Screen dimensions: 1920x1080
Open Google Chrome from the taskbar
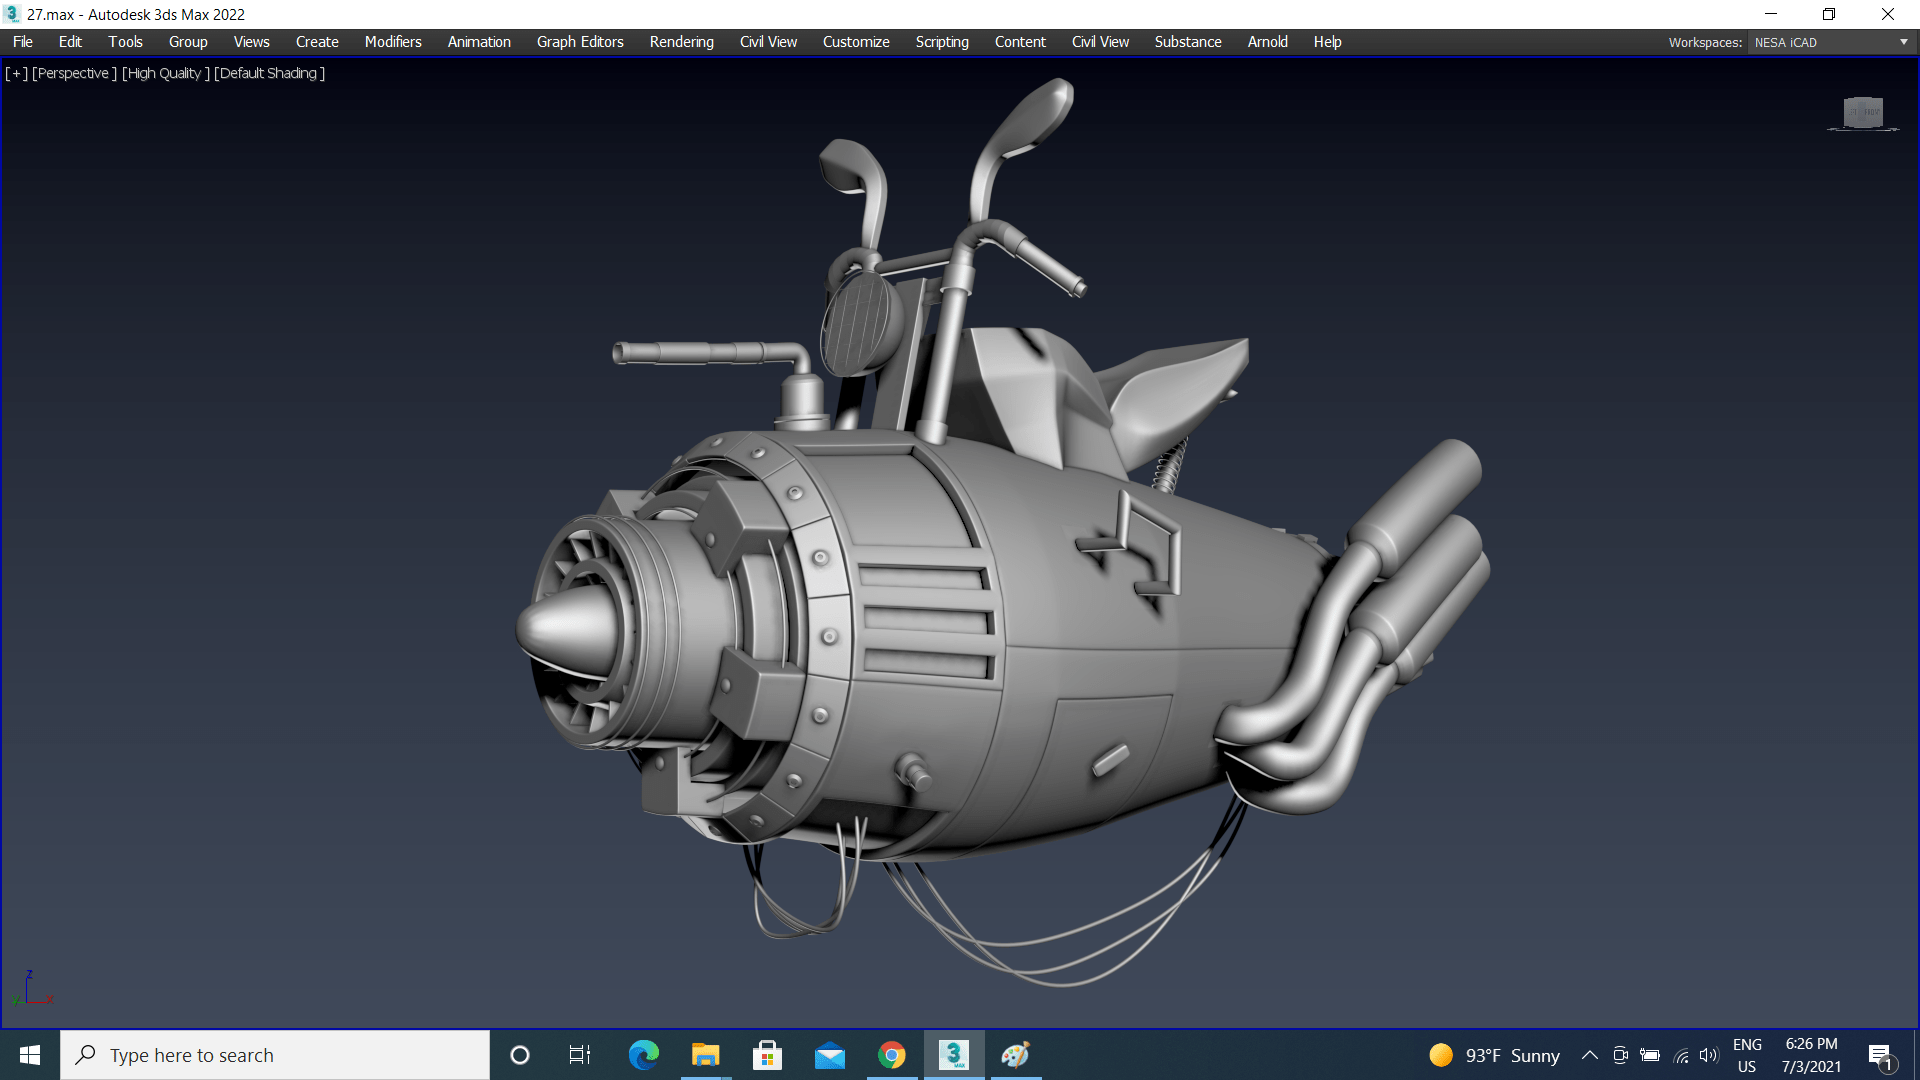coord(891,1055)
